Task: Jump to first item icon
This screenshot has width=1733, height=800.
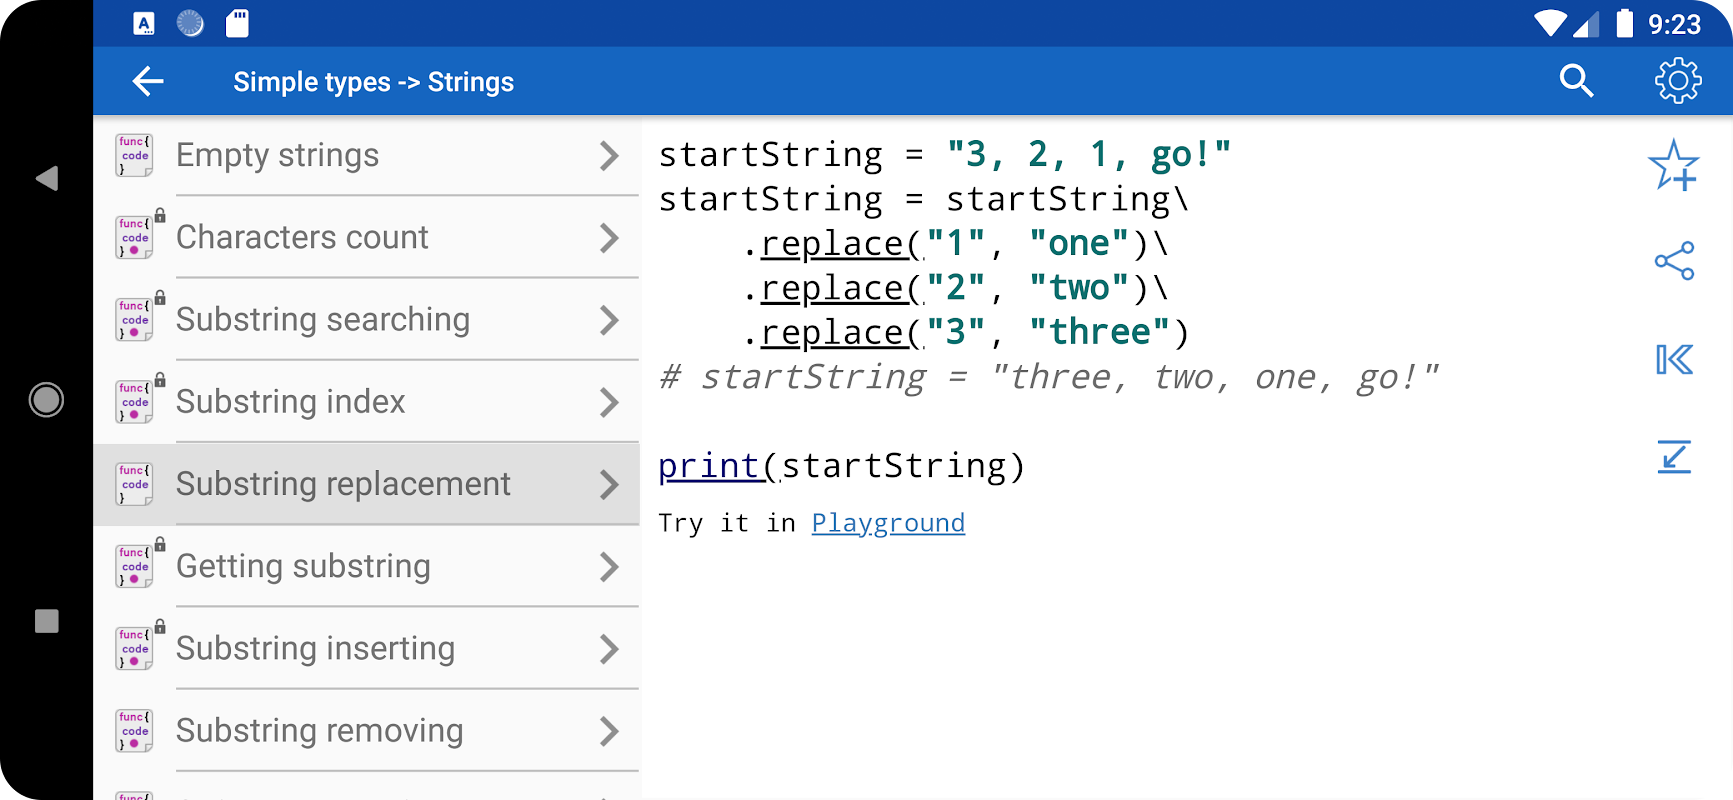Action: coord(1673,359)
